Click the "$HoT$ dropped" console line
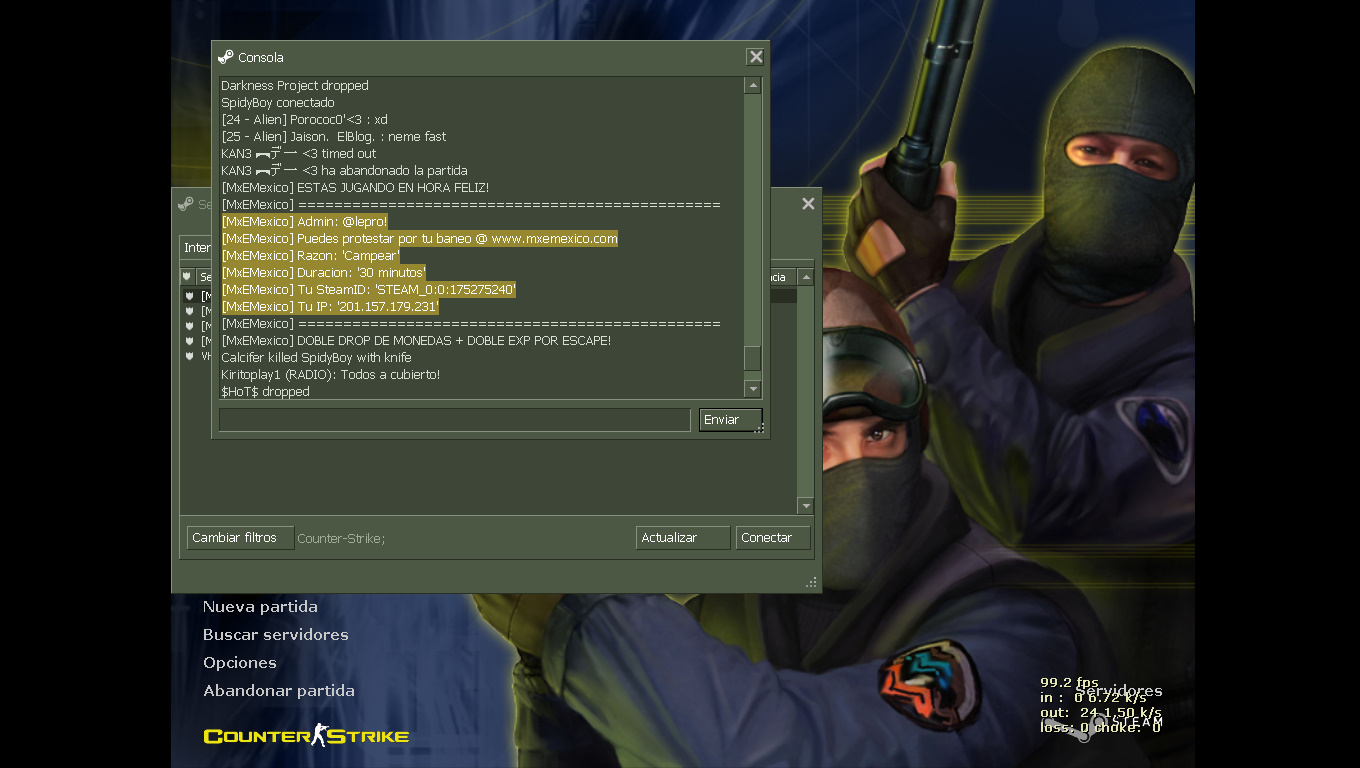 pyautogui.click(x=265, y=392)
